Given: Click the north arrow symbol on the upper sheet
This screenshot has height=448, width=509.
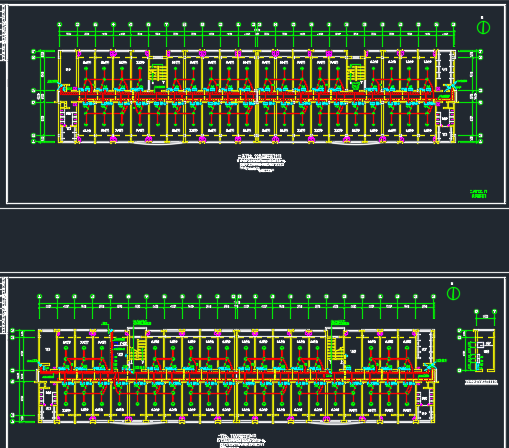Looking at the screenshot, I should click(483, 27).
